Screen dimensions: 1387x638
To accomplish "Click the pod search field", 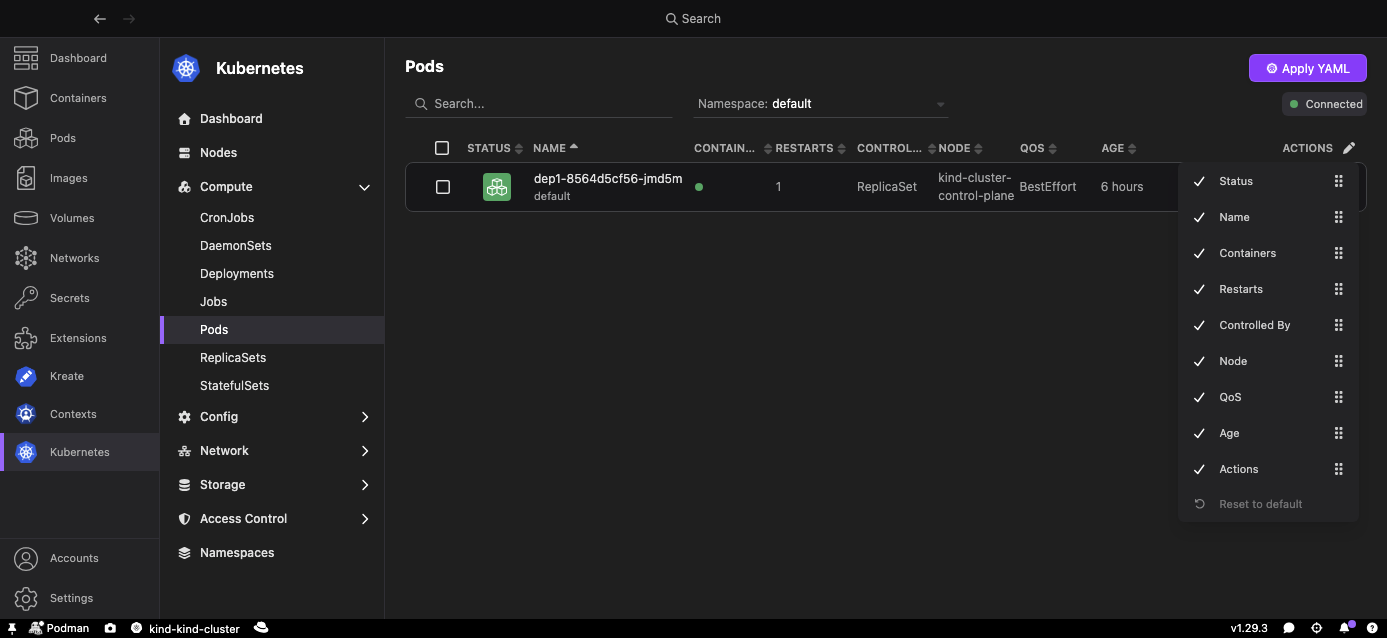I will coord(539,104).
